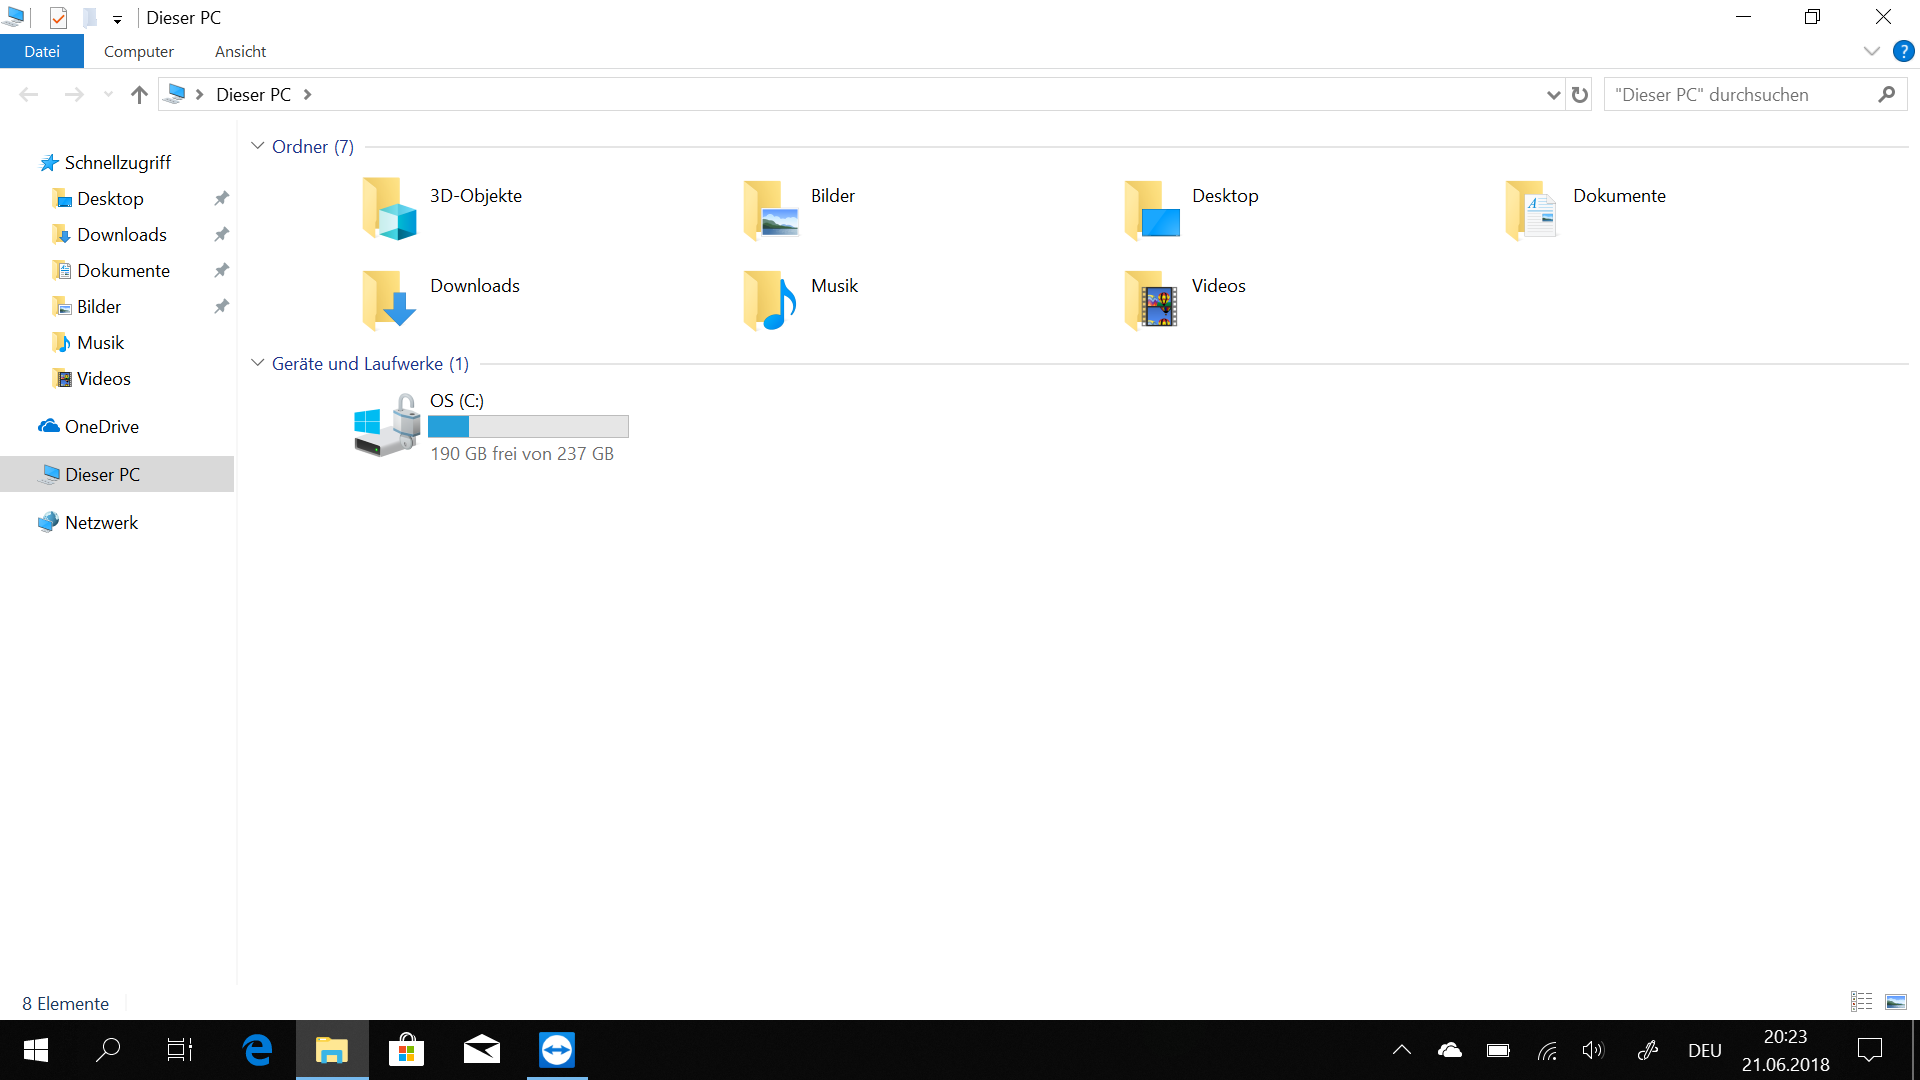Search in 'Dieser PC' search field
The width and height of the screenshot is (1920, 1080).
(1741, 94)
